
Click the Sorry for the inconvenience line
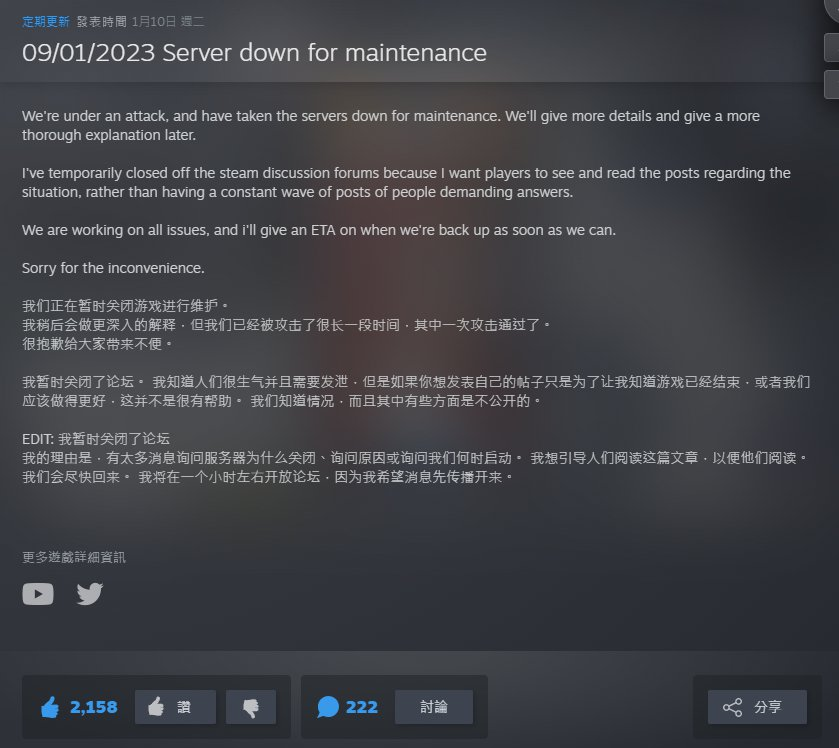(113, 268)
